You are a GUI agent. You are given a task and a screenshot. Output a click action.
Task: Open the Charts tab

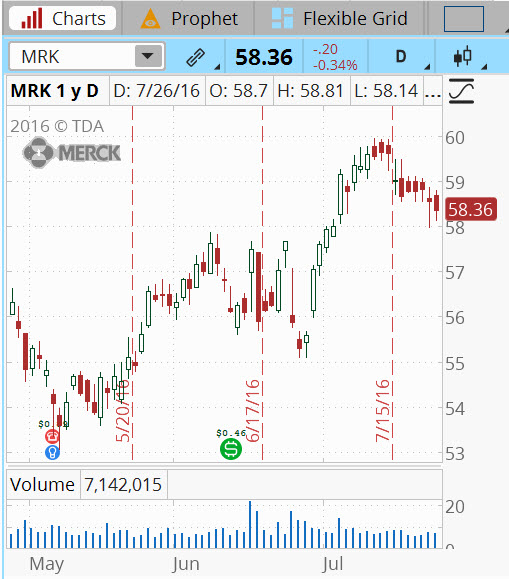(x=62, y=18)
